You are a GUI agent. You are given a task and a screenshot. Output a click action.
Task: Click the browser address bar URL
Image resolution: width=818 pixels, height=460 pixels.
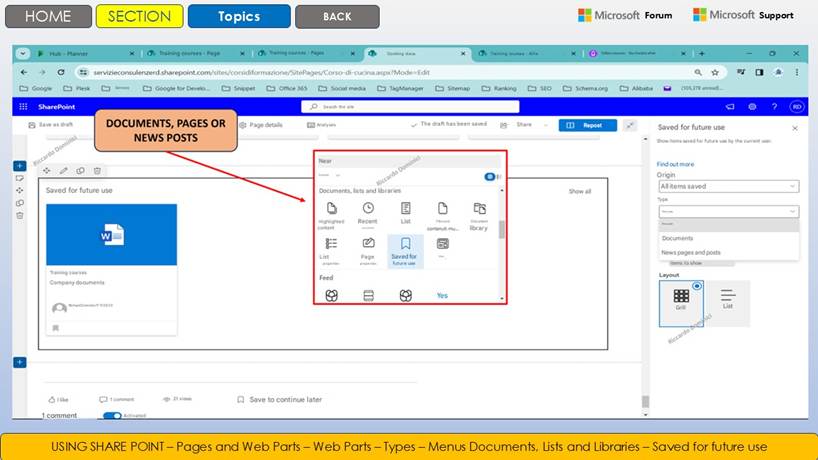261,72
